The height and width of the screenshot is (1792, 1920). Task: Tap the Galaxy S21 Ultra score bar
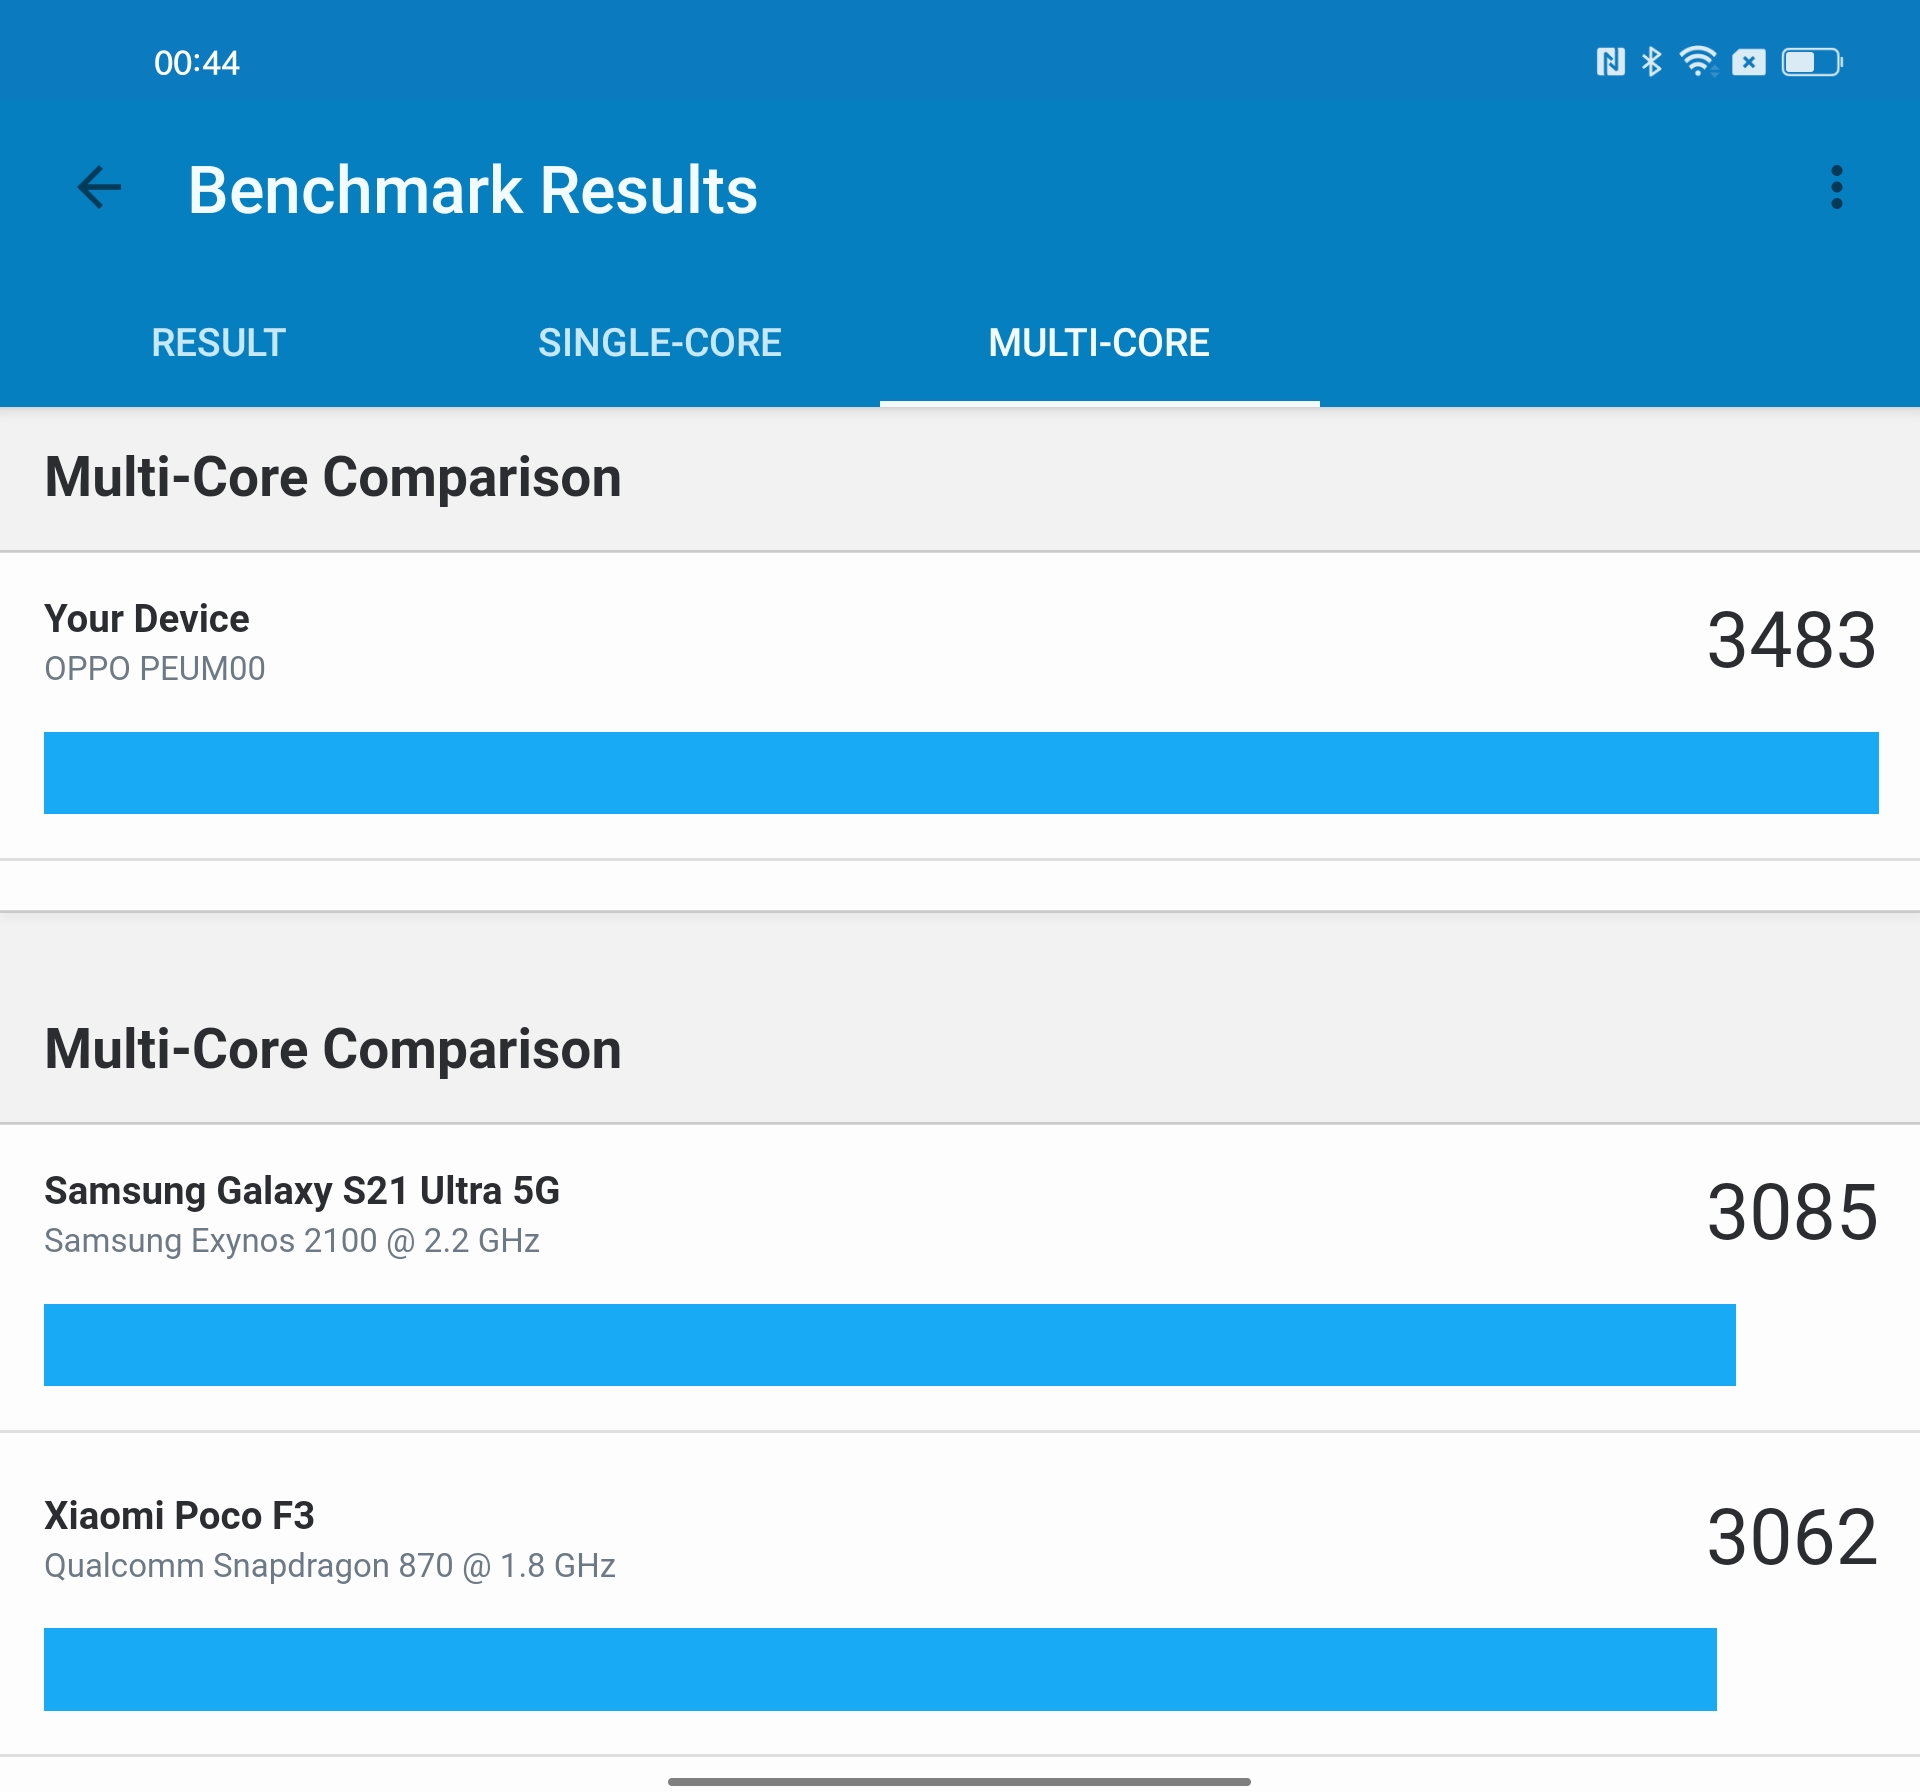pos(889,1345)
